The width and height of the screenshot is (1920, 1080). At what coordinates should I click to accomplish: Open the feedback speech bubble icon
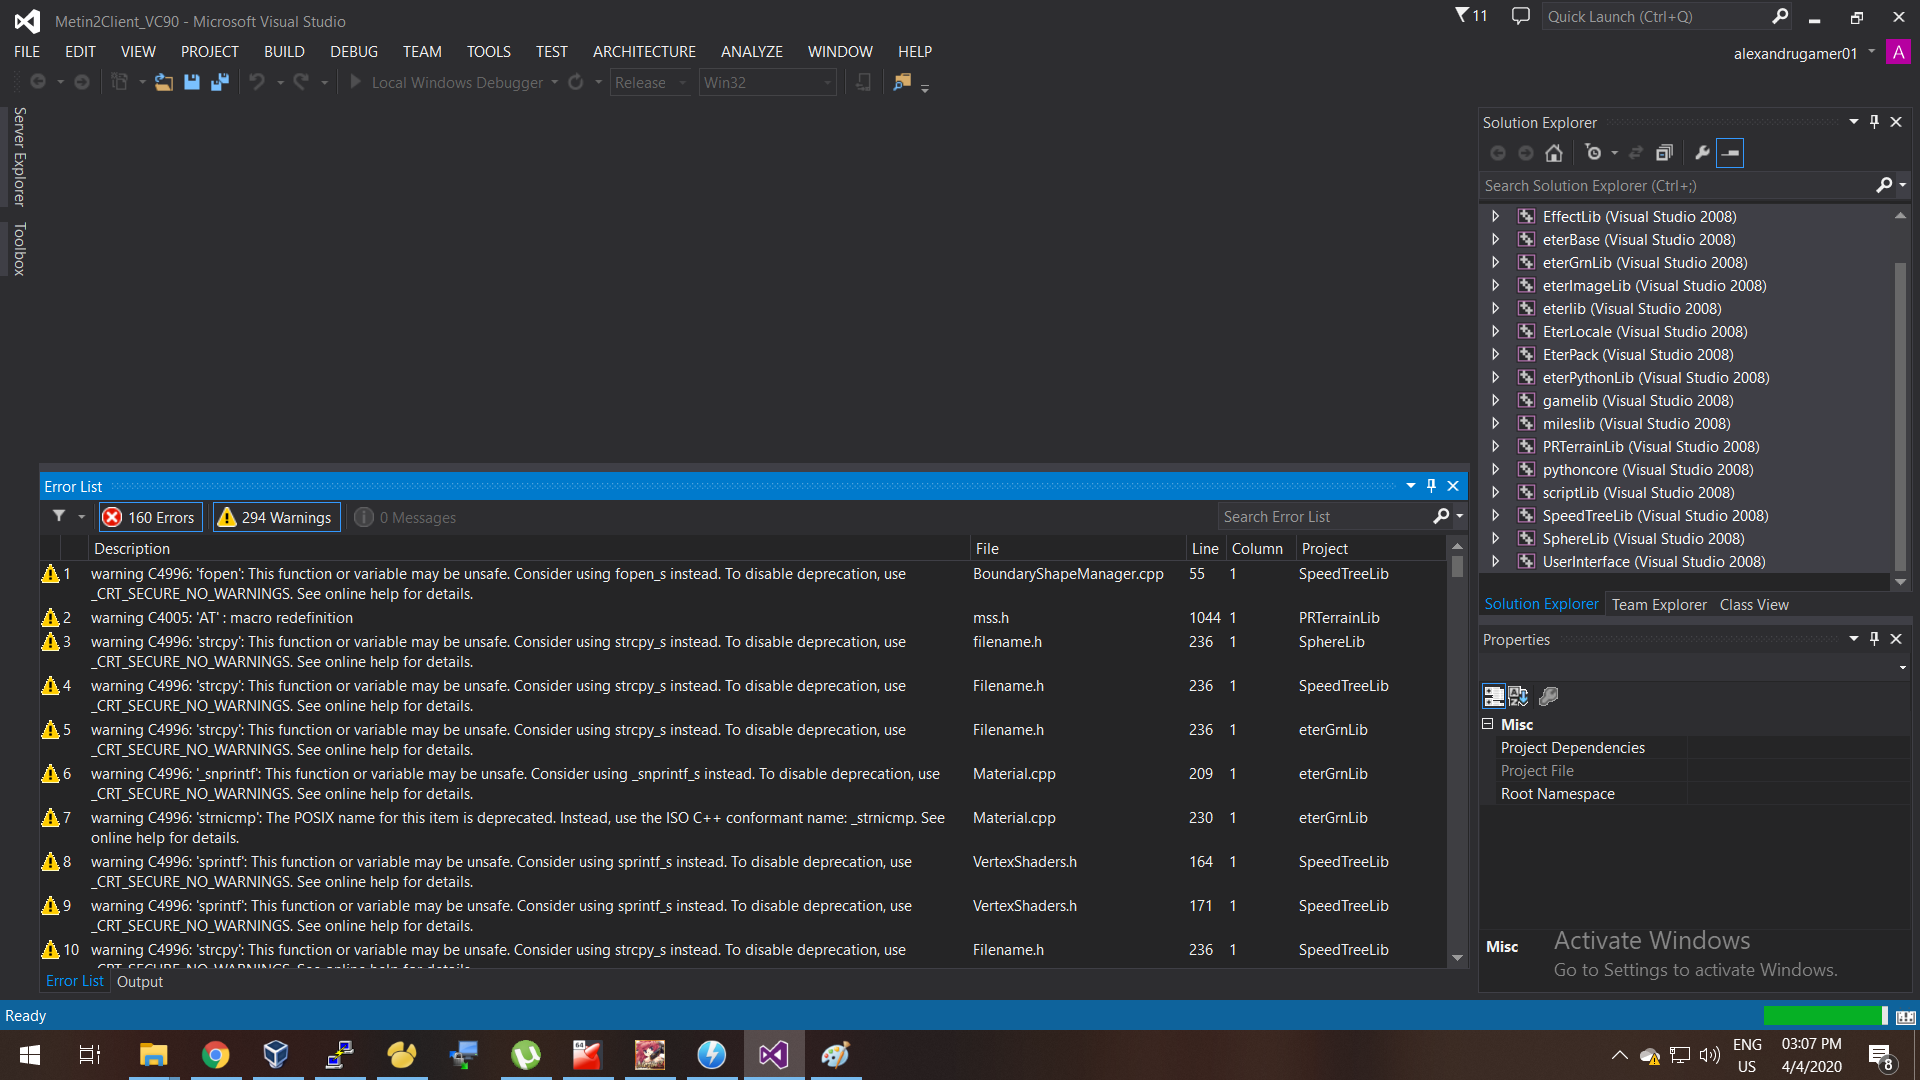[x=1521, y=16]
